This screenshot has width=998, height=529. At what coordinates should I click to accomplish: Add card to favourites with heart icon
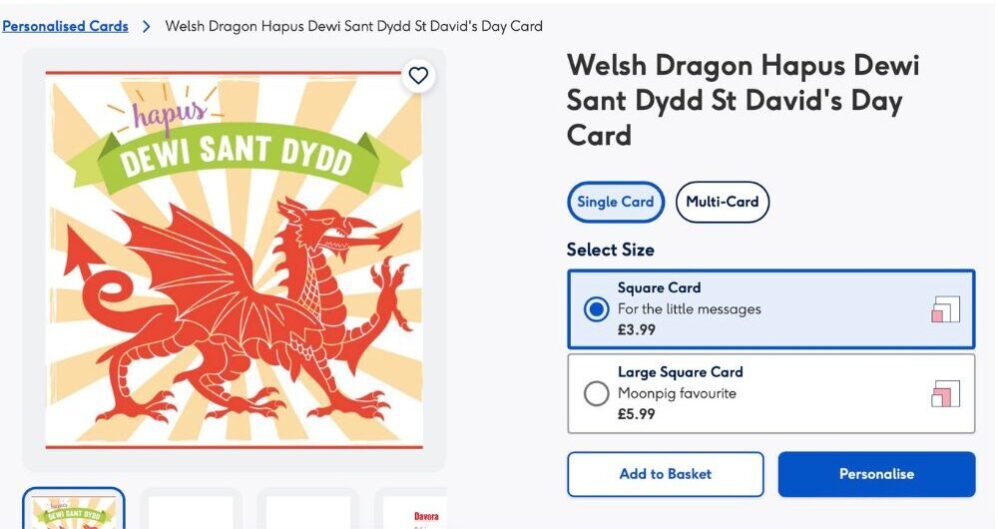[418, 75]
